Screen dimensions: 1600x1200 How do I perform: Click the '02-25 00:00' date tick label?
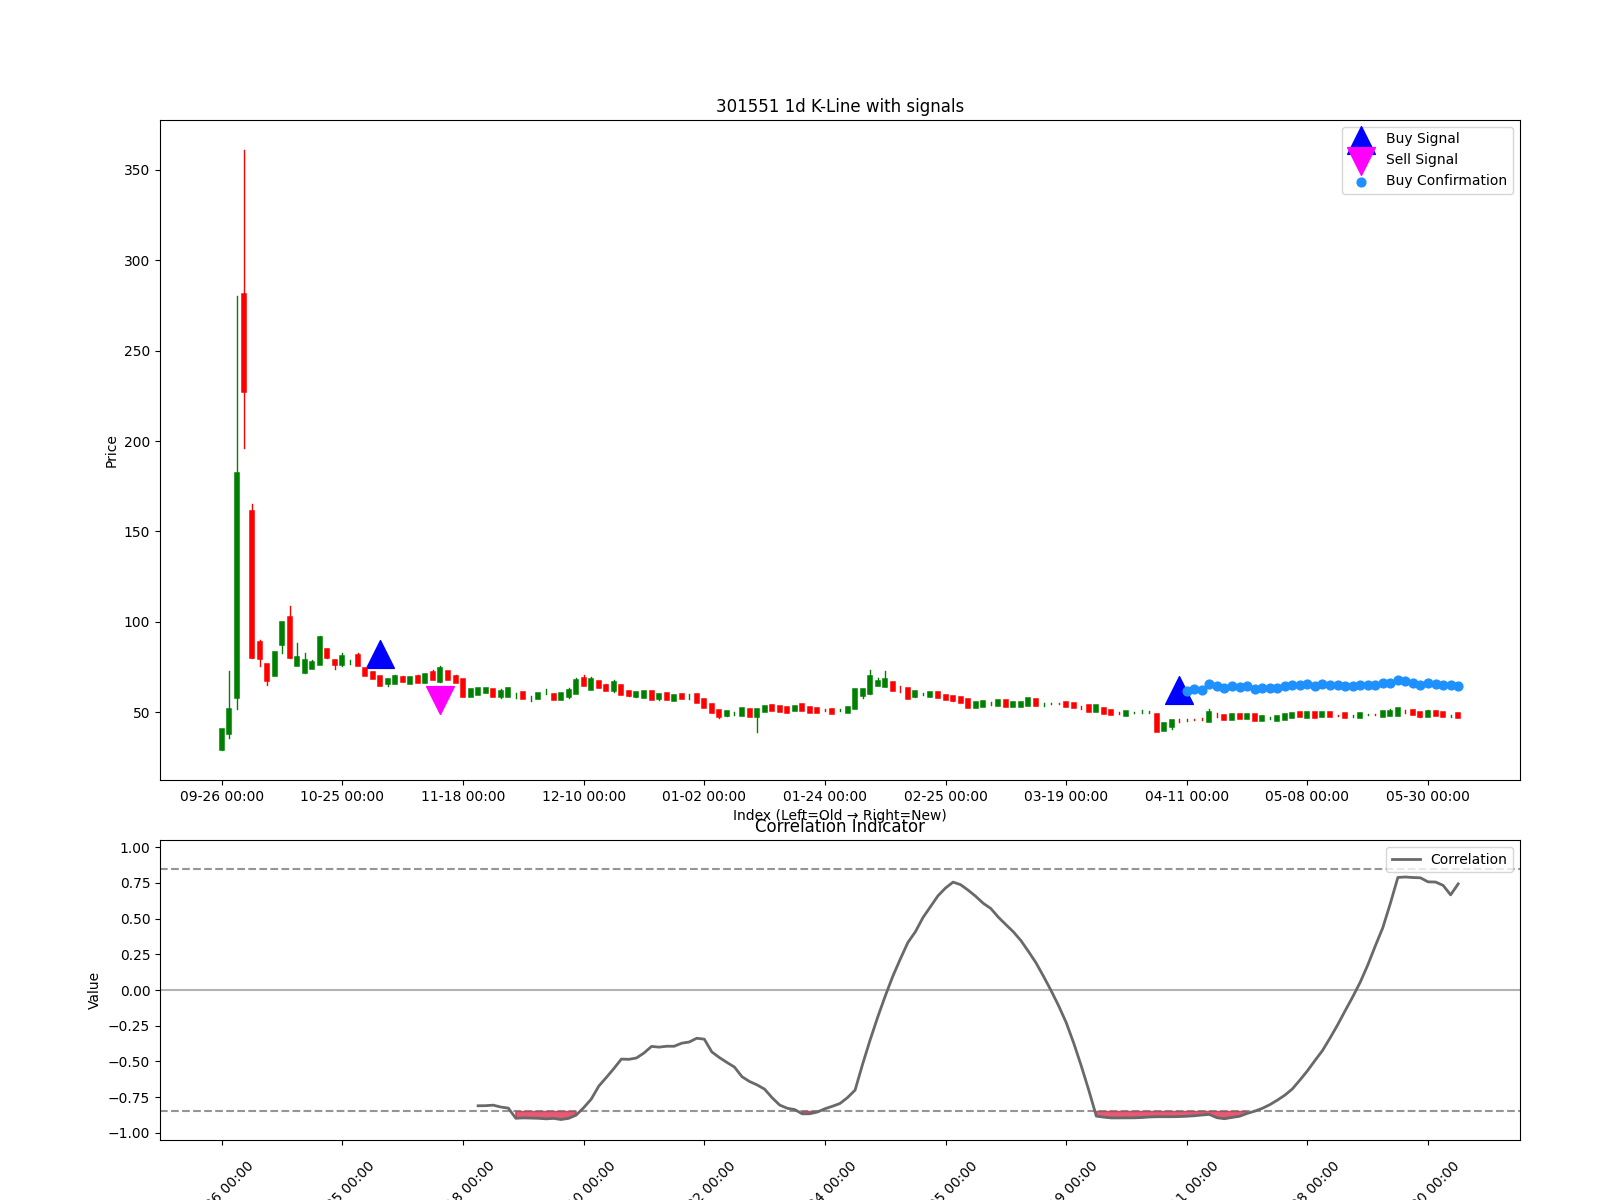pos(946,797)
